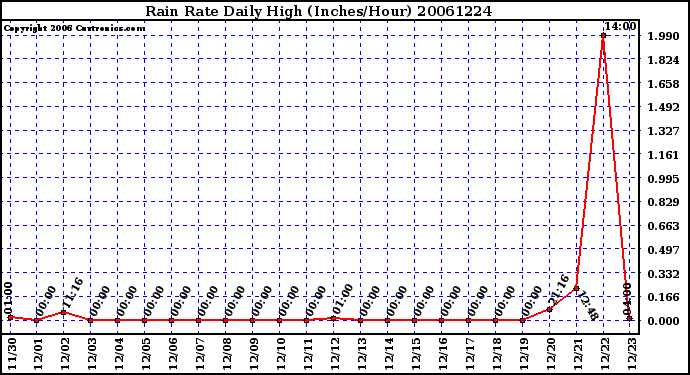Screen dimensions: 690x375
Task: Click the data point marker for 11/30
Action: tap(10, 317)
